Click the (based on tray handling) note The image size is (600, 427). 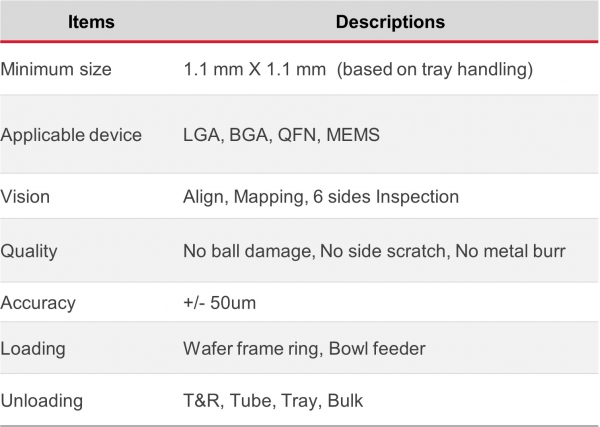pos(435,70)
